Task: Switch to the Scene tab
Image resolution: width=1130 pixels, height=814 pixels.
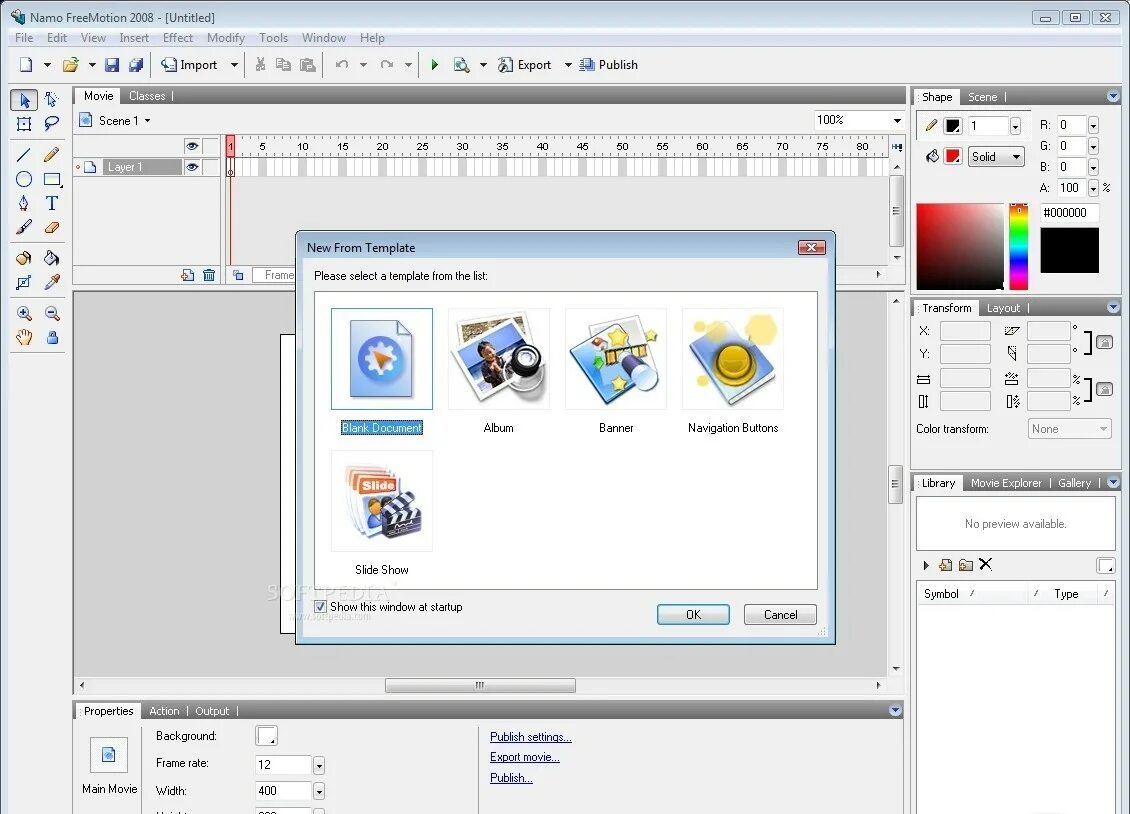Action: click(x=982, y=97)
